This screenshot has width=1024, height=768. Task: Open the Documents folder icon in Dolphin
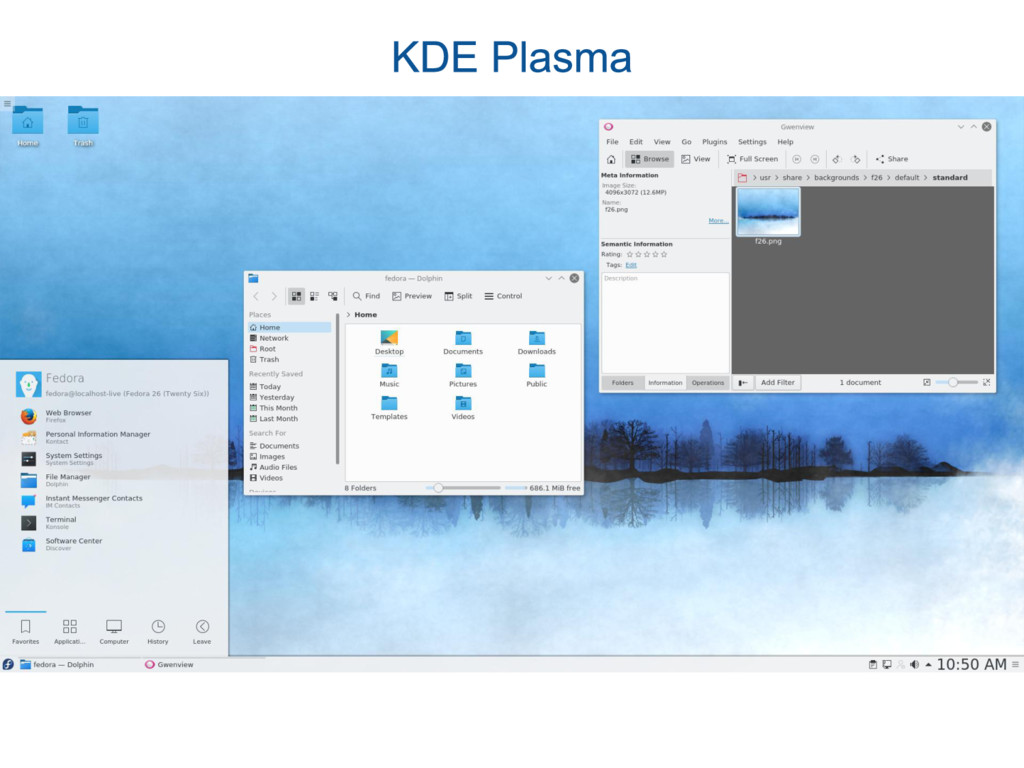click(x=463, y=342)
